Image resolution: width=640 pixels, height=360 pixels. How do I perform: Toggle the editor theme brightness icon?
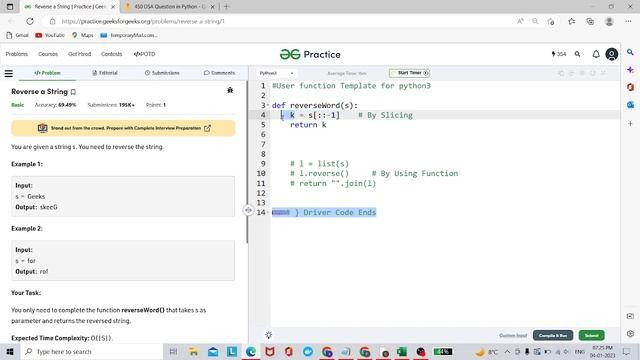point(268,335)
